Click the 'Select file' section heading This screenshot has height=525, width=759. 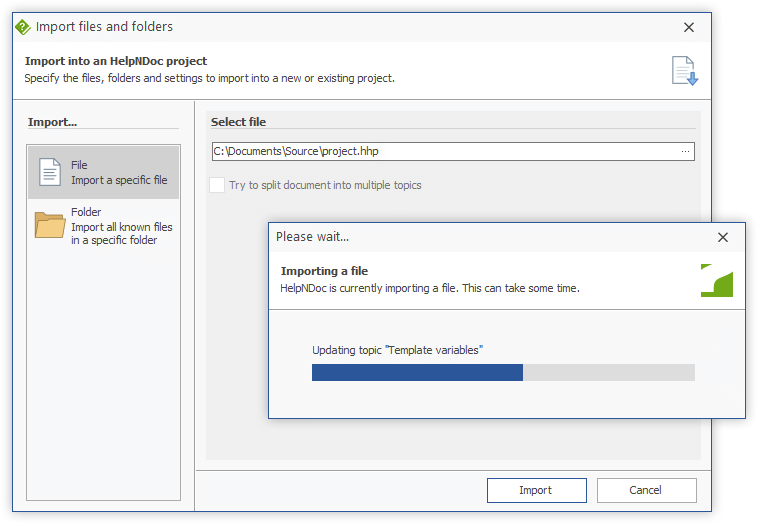click(238, 122)
